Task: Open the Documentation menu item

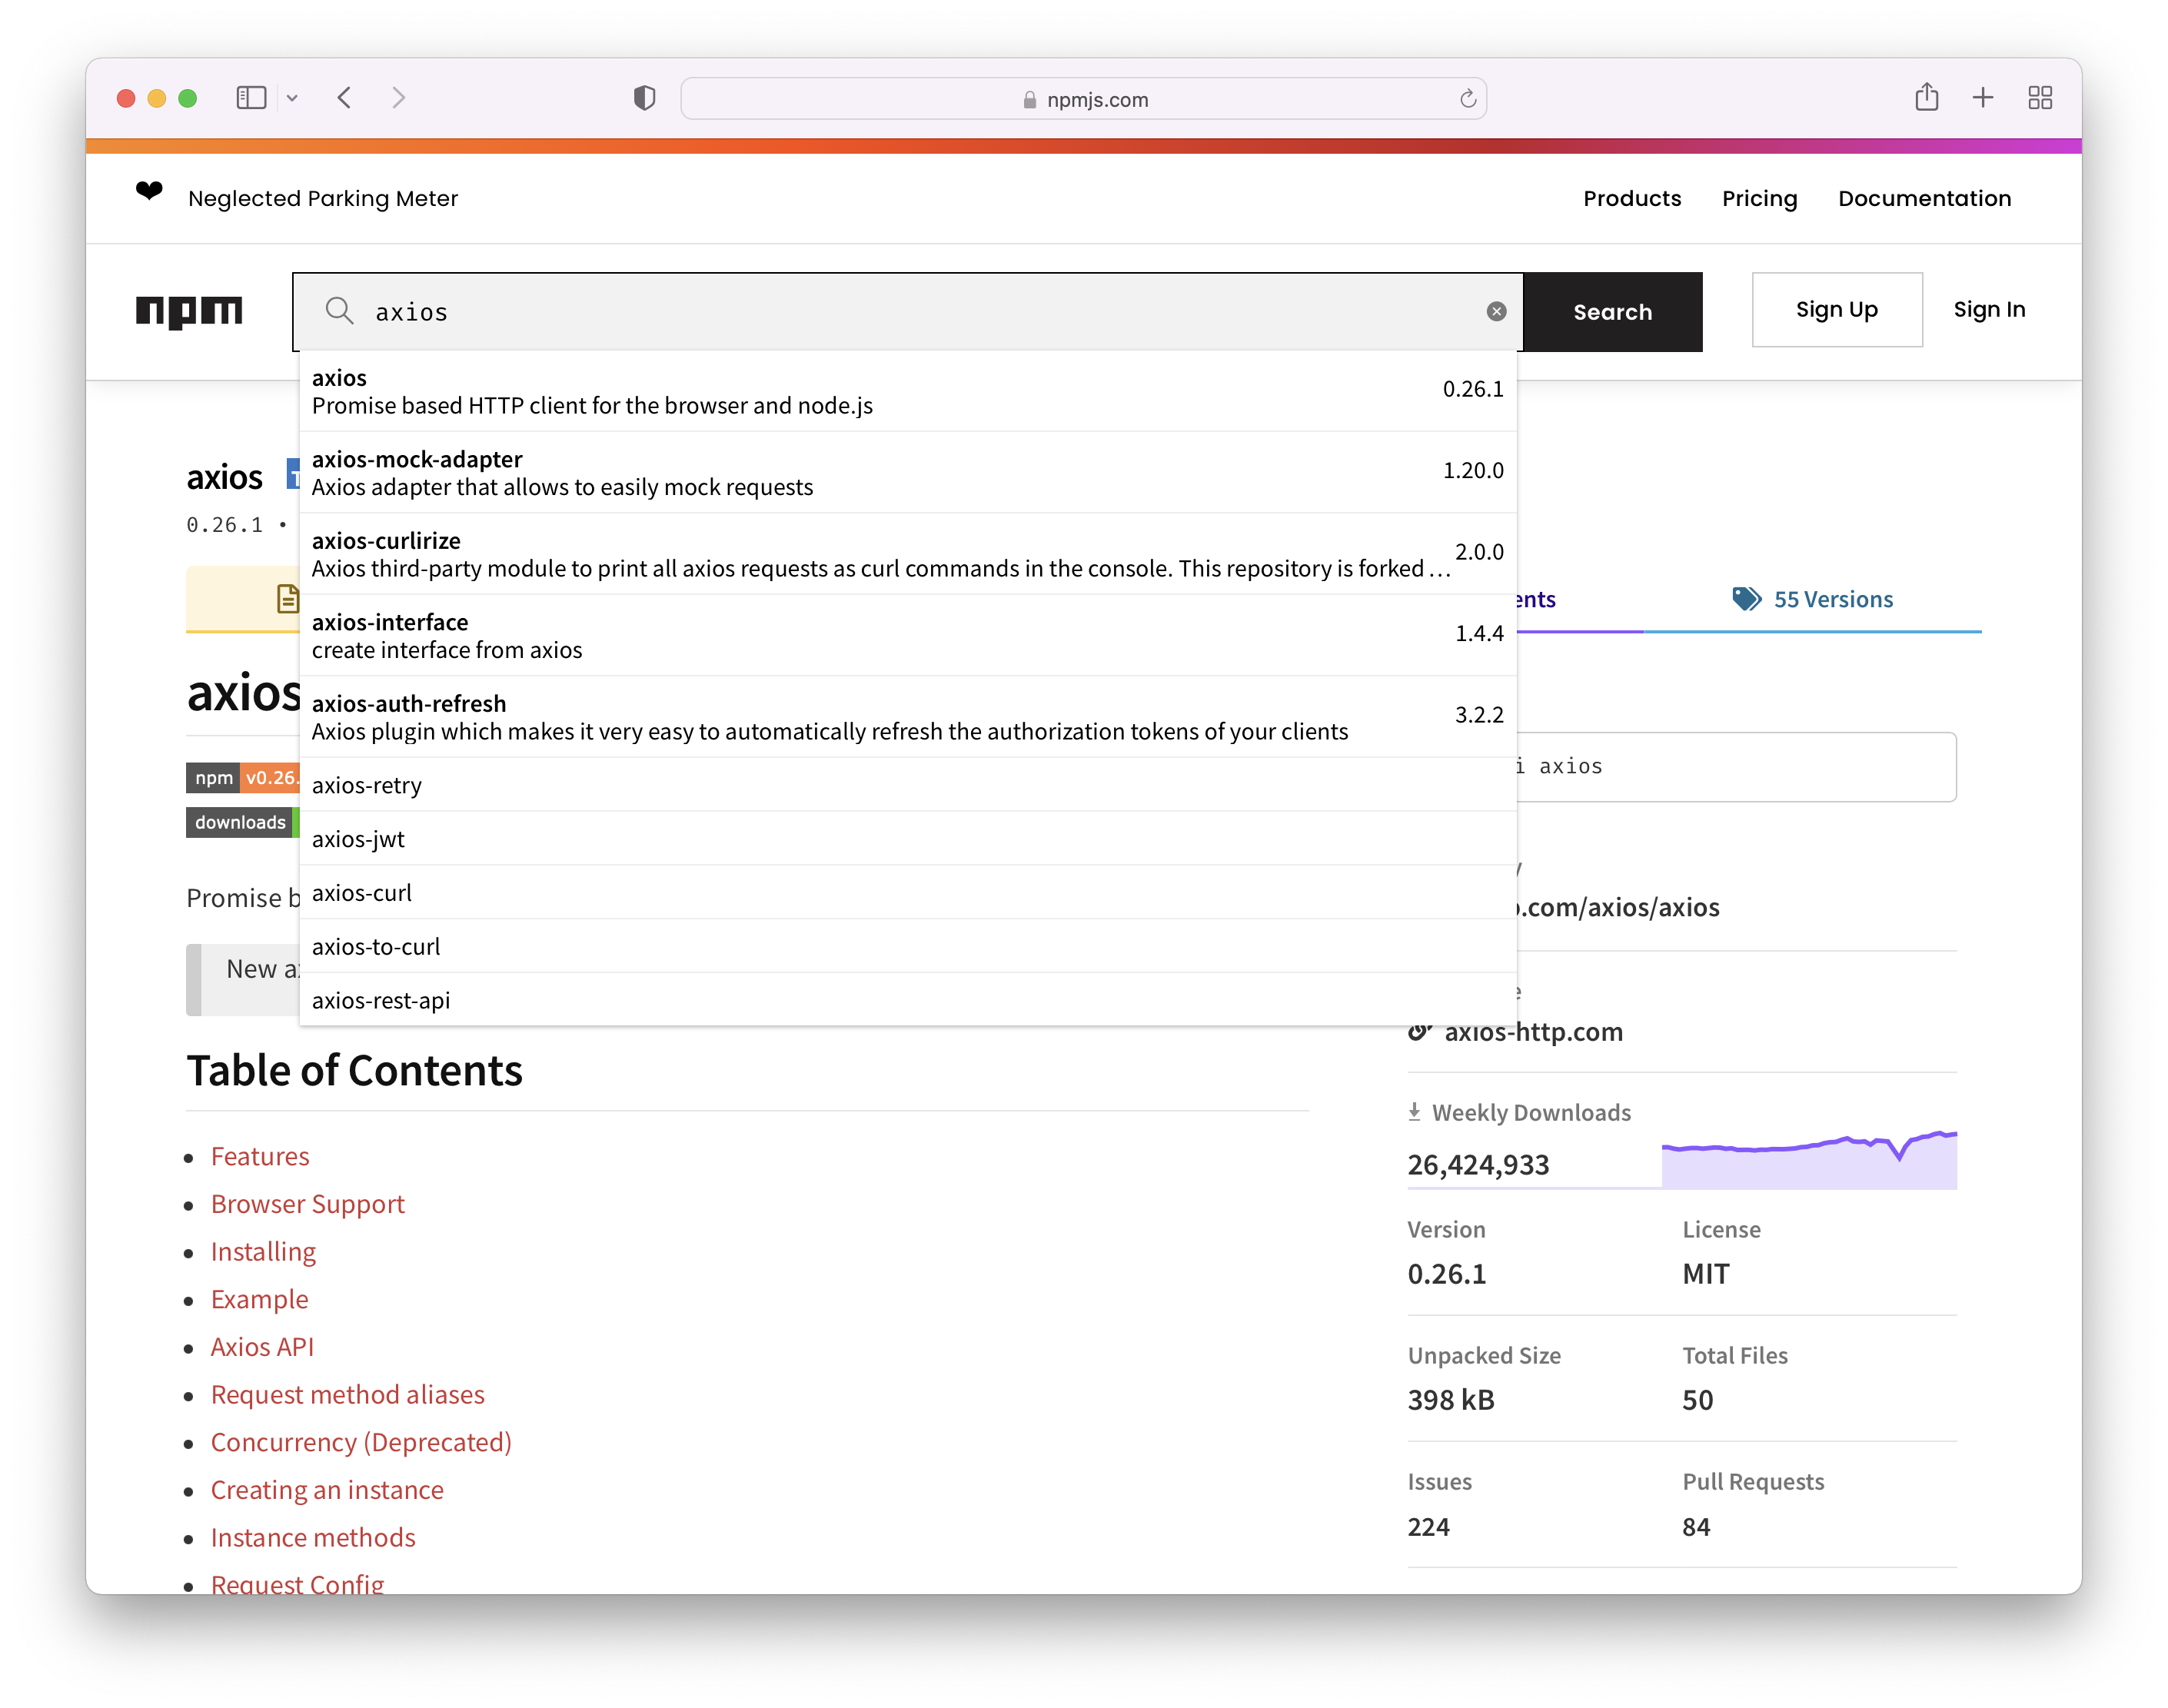Action: coord(1924,198)
